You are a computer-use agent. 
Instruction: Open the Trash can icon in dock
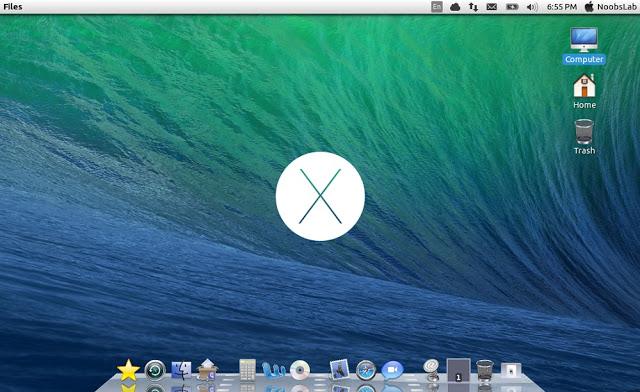[484, 370]
